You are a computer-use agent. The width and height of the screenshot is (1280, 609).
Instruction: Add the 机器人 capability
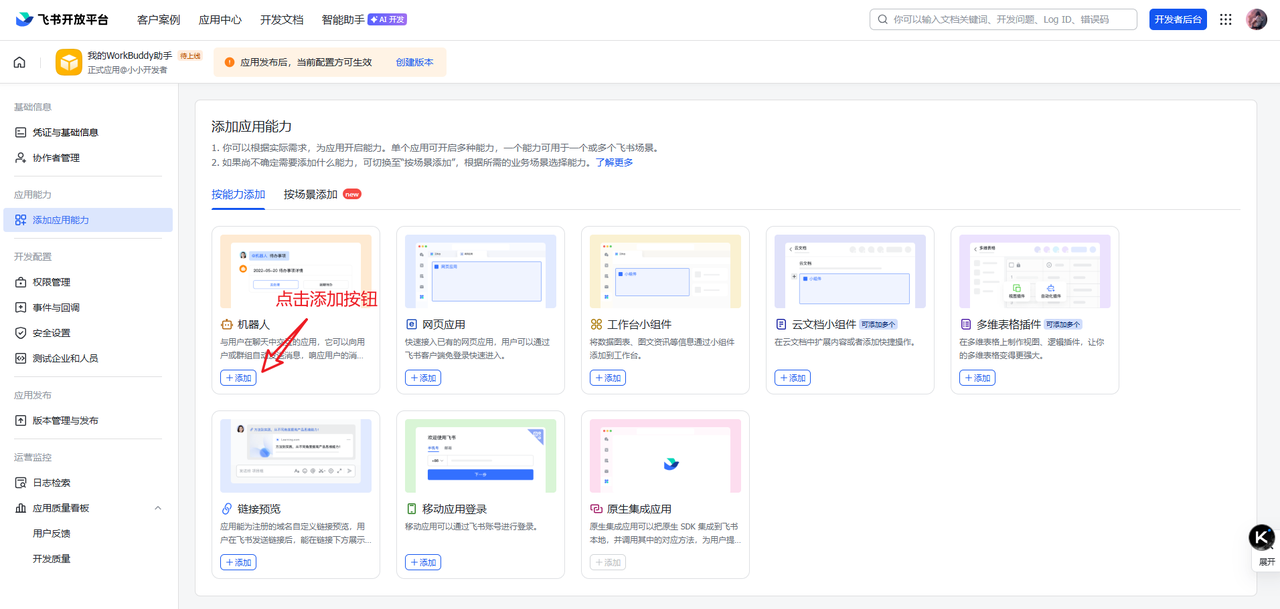tap(238, 378)
